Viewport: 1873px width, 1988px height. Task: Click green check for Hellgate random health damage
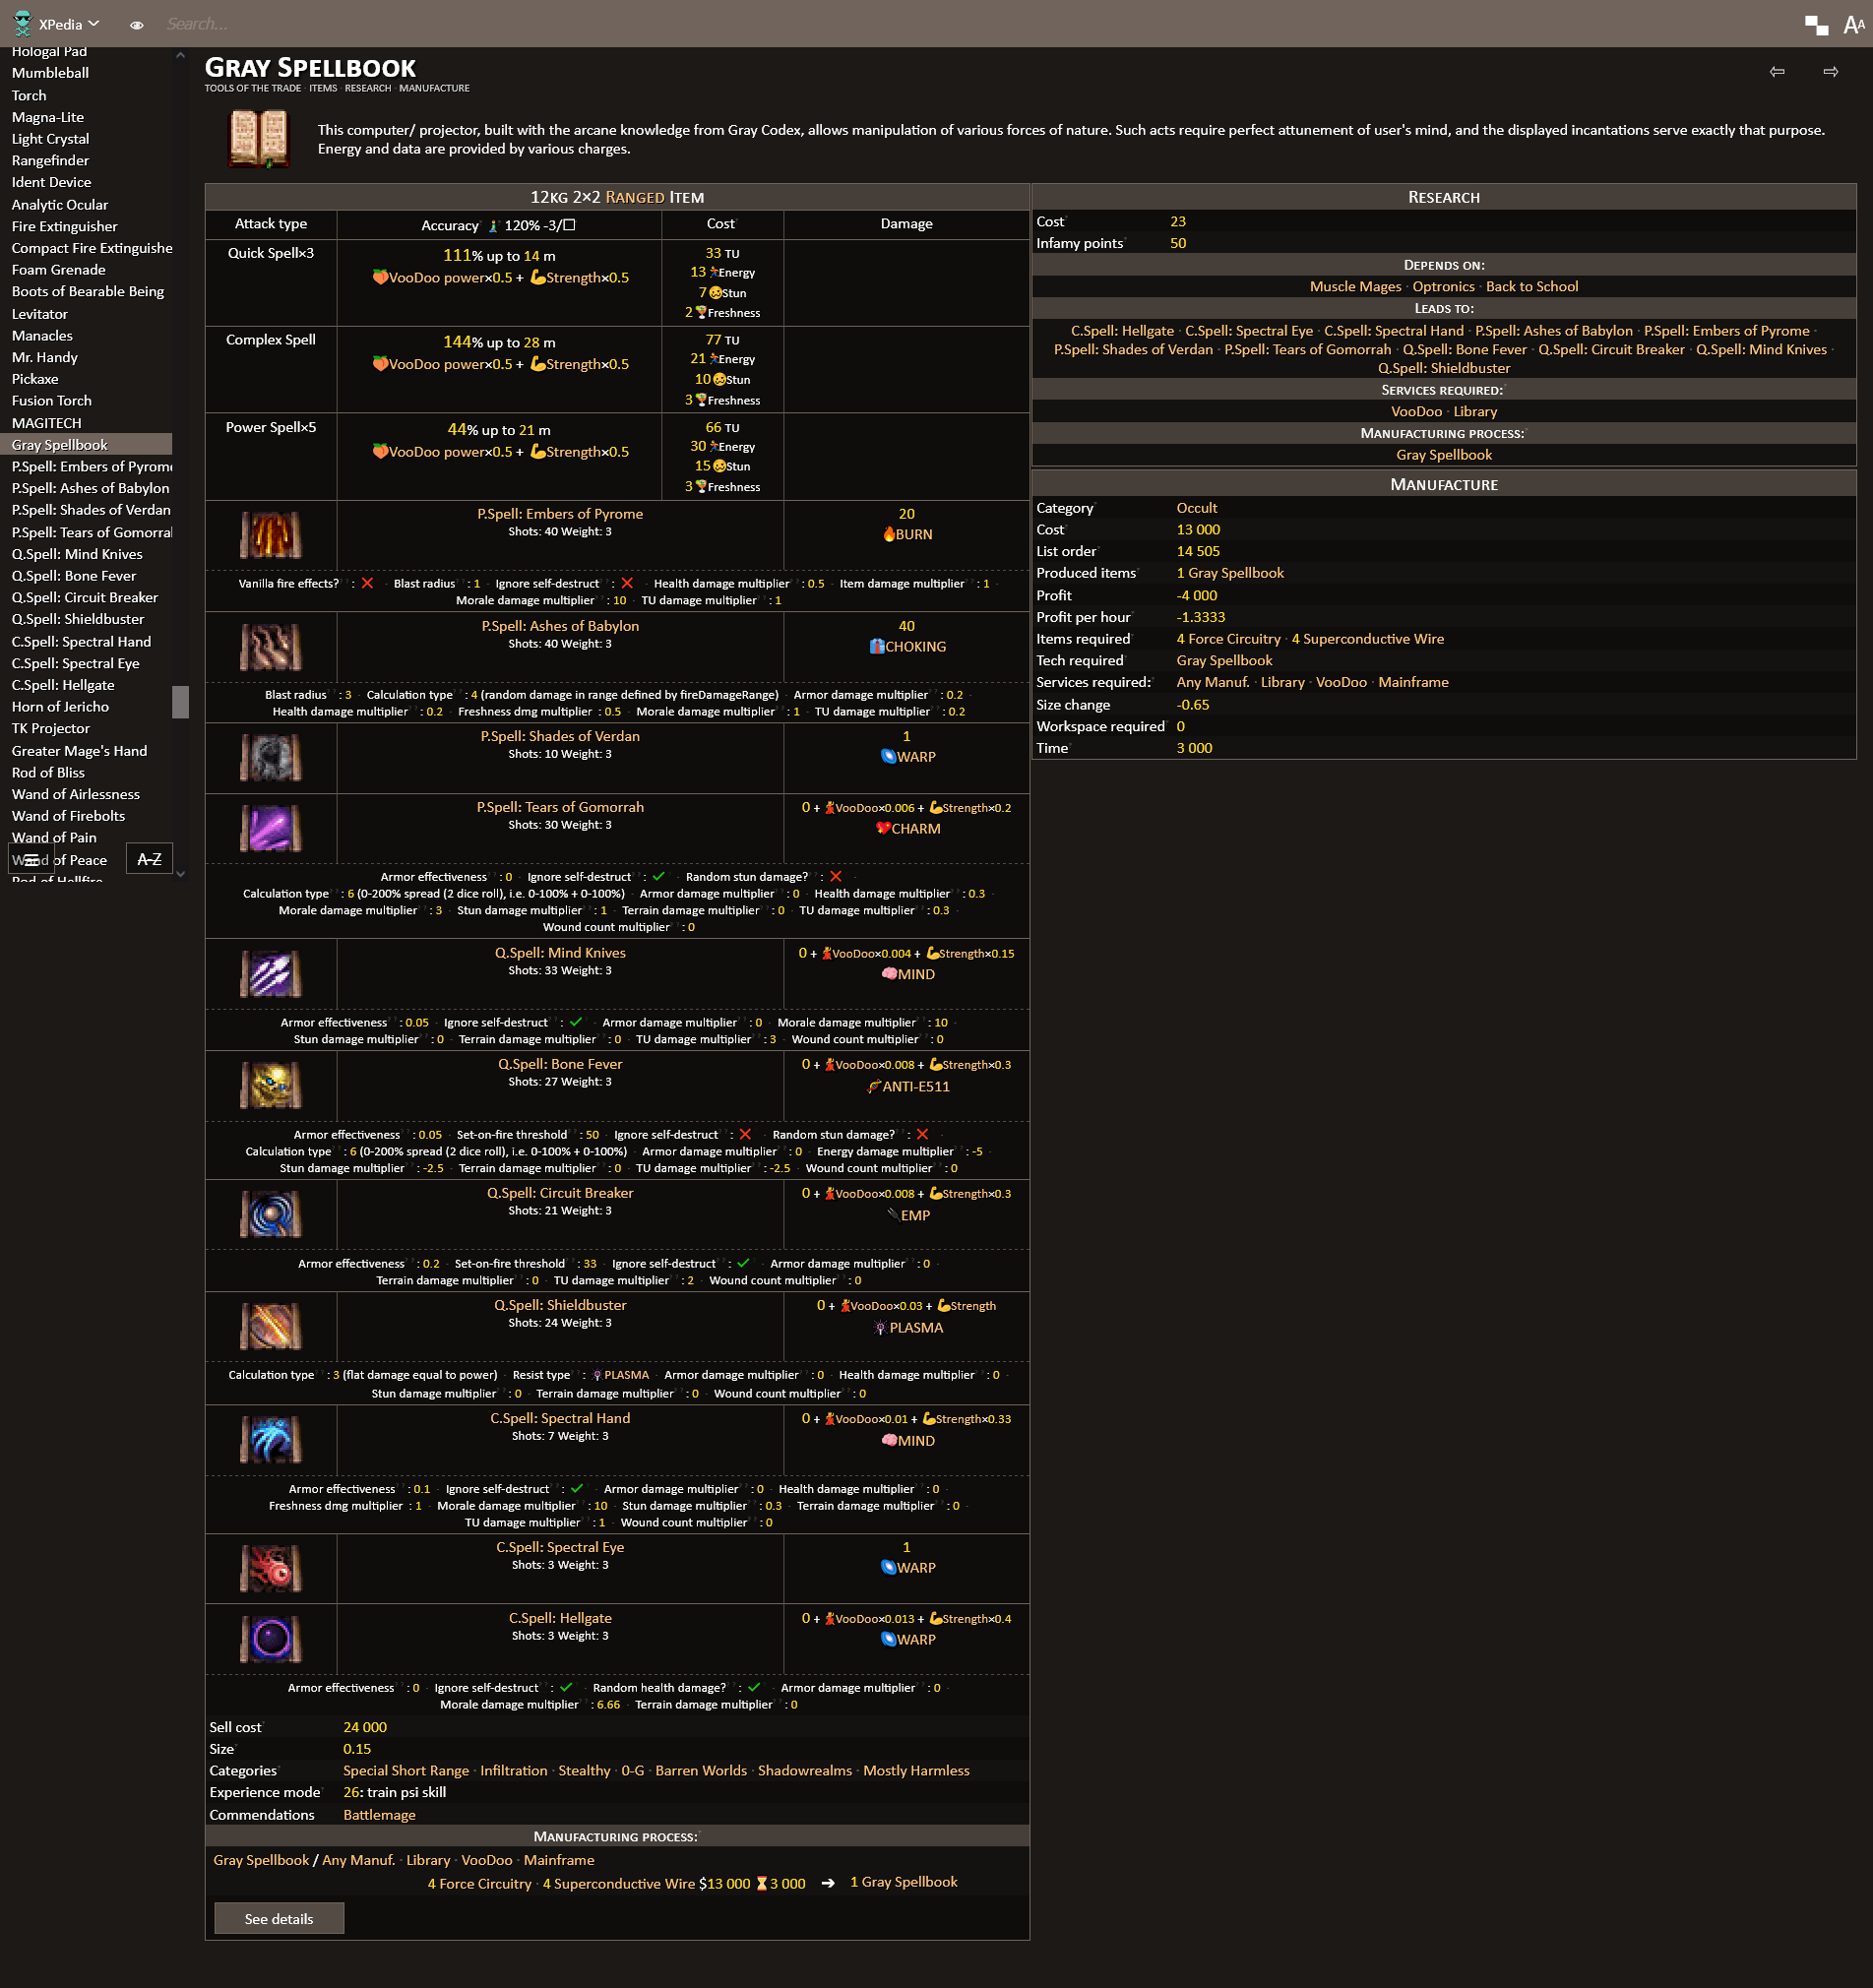click(753, 1687)
